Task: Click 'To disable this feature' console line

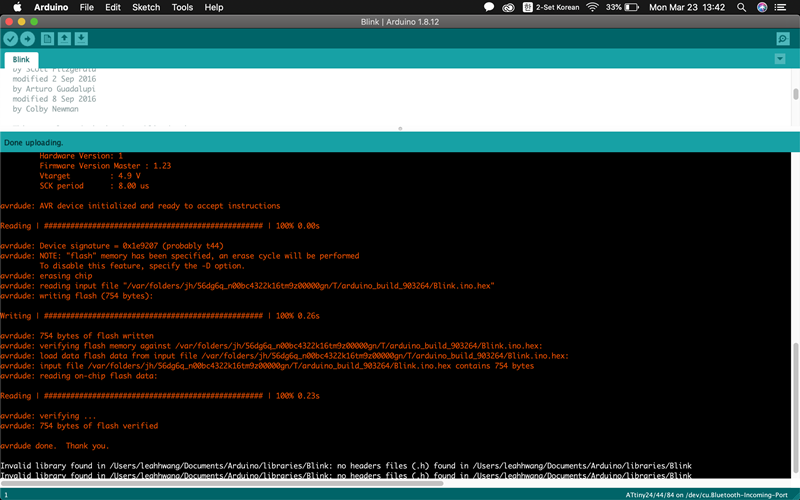Action: (x=142, y=266)
